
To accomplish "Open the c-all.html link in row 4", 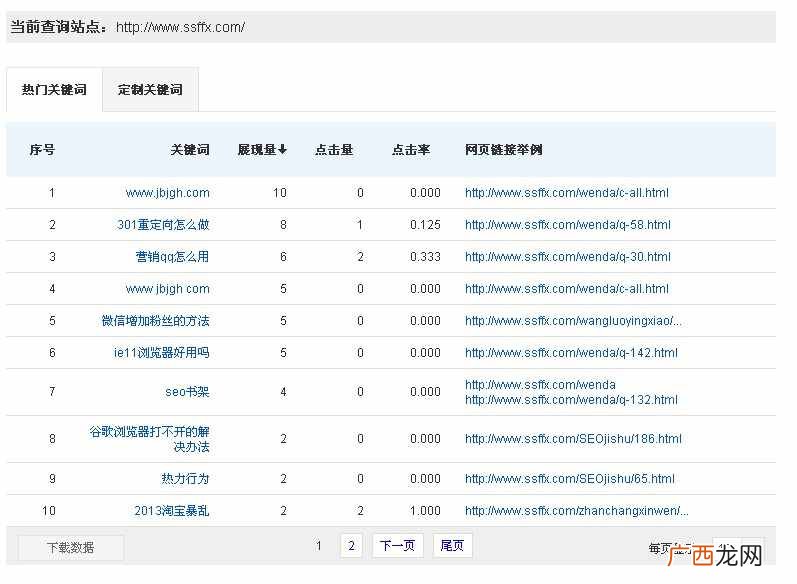I will click(567, 289).
